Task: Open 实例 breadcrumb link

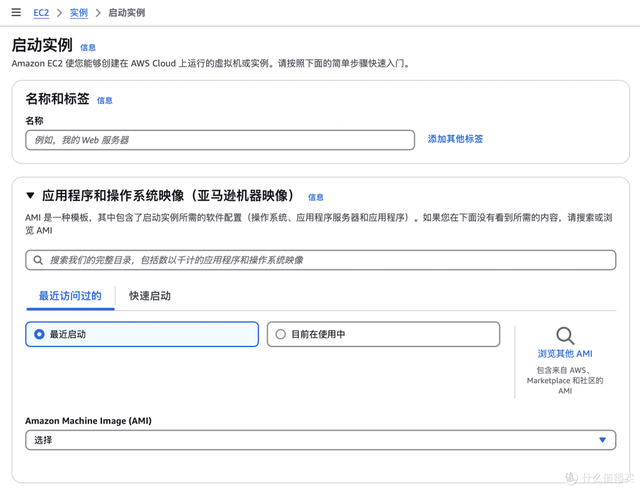Action: tap(78, 13)
